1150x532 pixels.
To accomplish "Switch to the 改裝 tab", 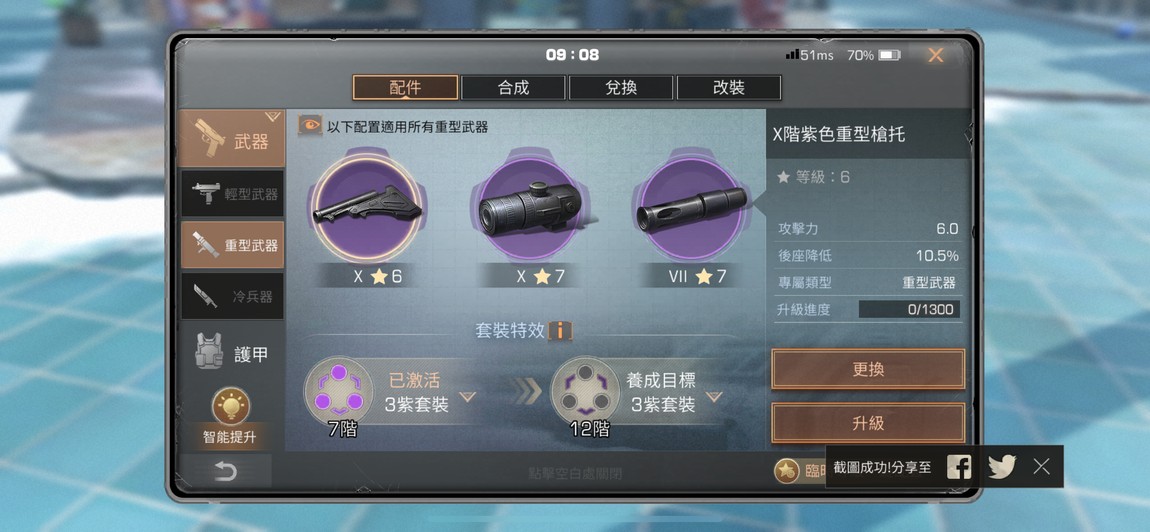I will click(x=729, y=88).
